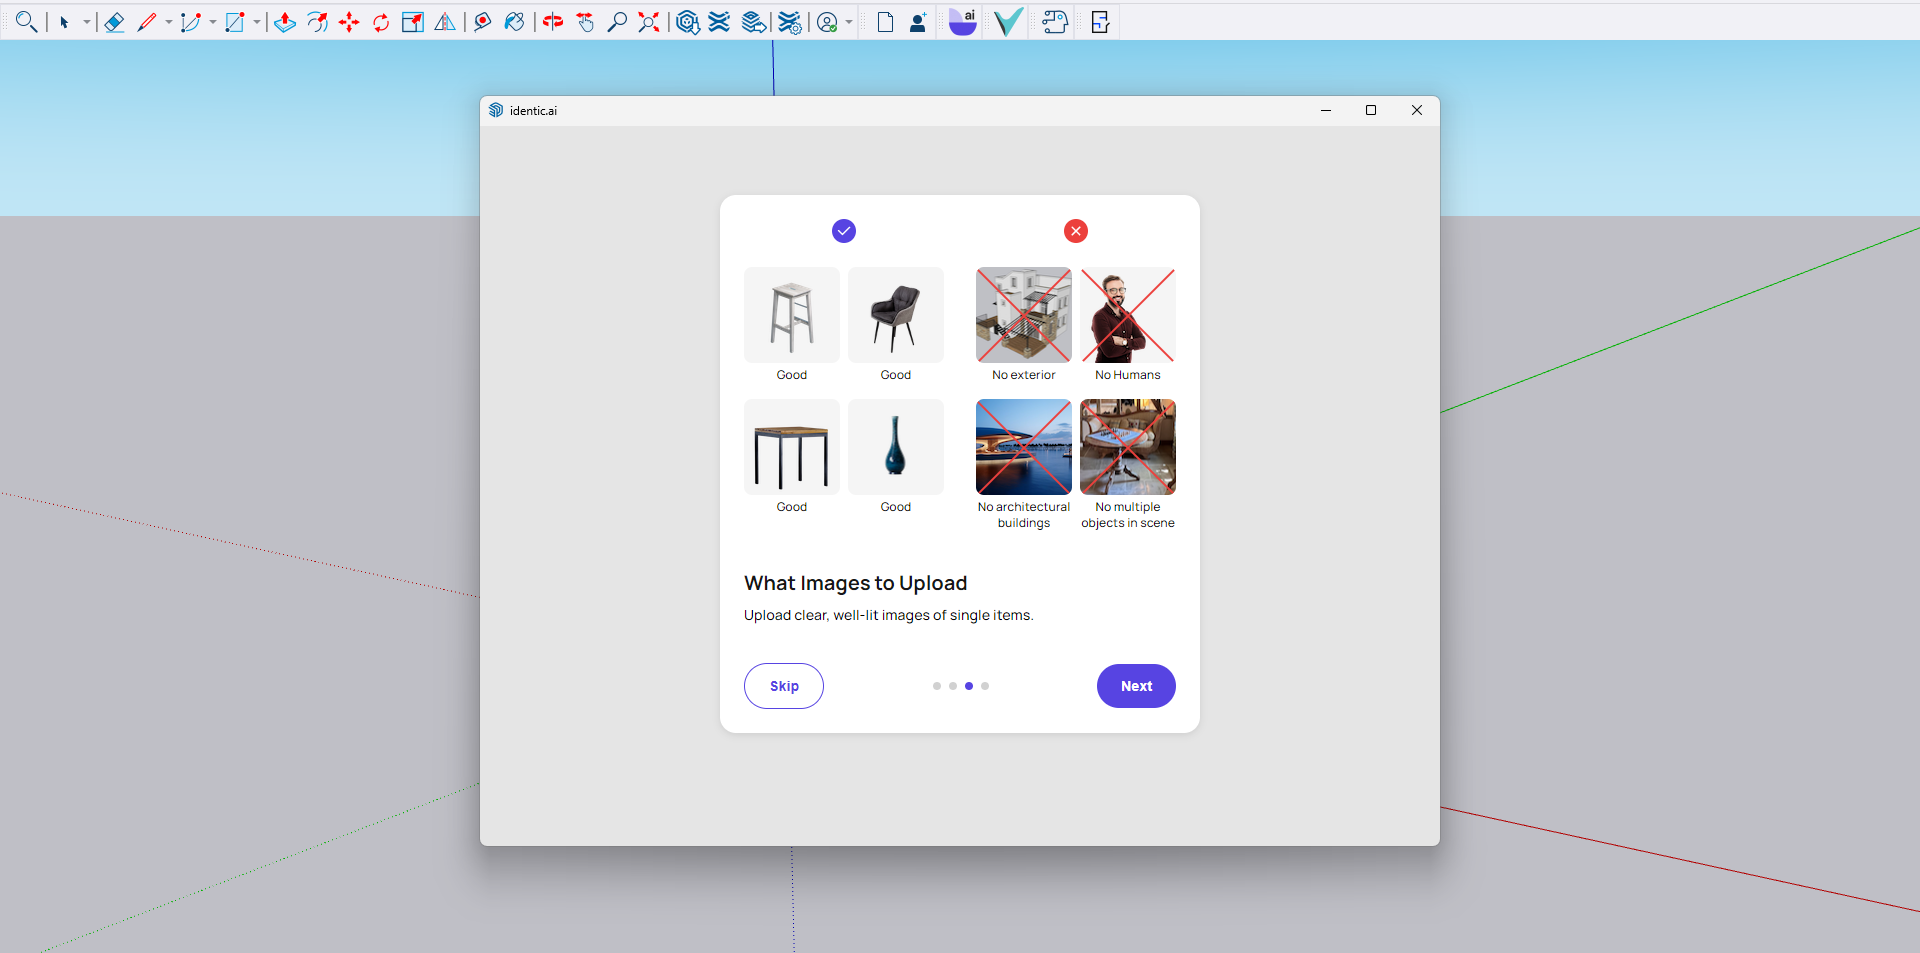Close the identic.ai dialog window
This screenshot has width=1920, height=953.
point(1417,110)
